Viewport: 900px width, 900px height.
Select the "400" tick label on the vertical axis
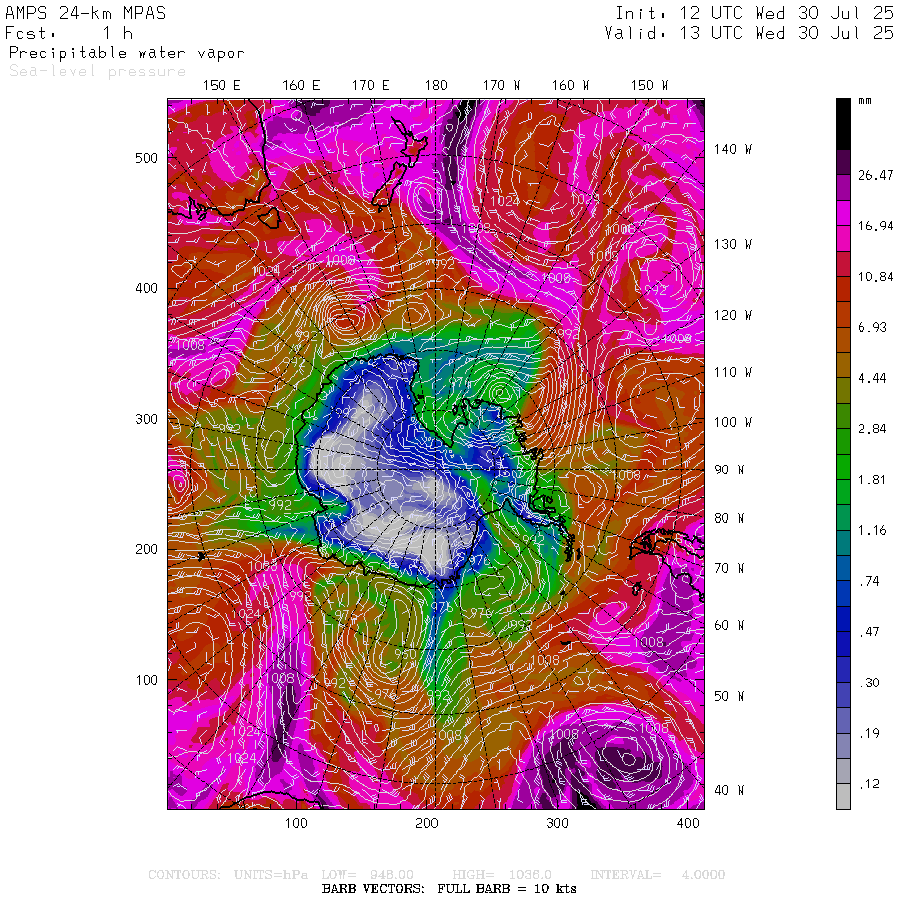(x=146, y=288)
